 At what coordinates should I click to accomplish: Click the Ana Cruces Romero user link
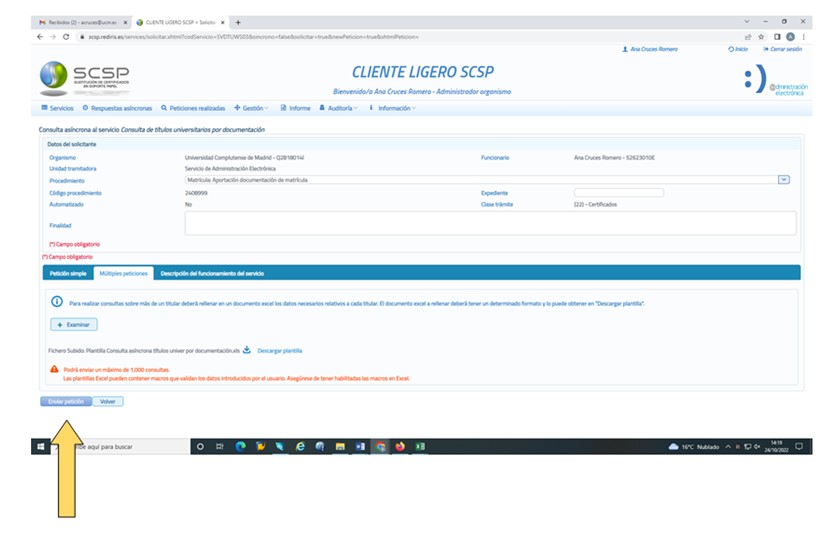click(650, 49)
